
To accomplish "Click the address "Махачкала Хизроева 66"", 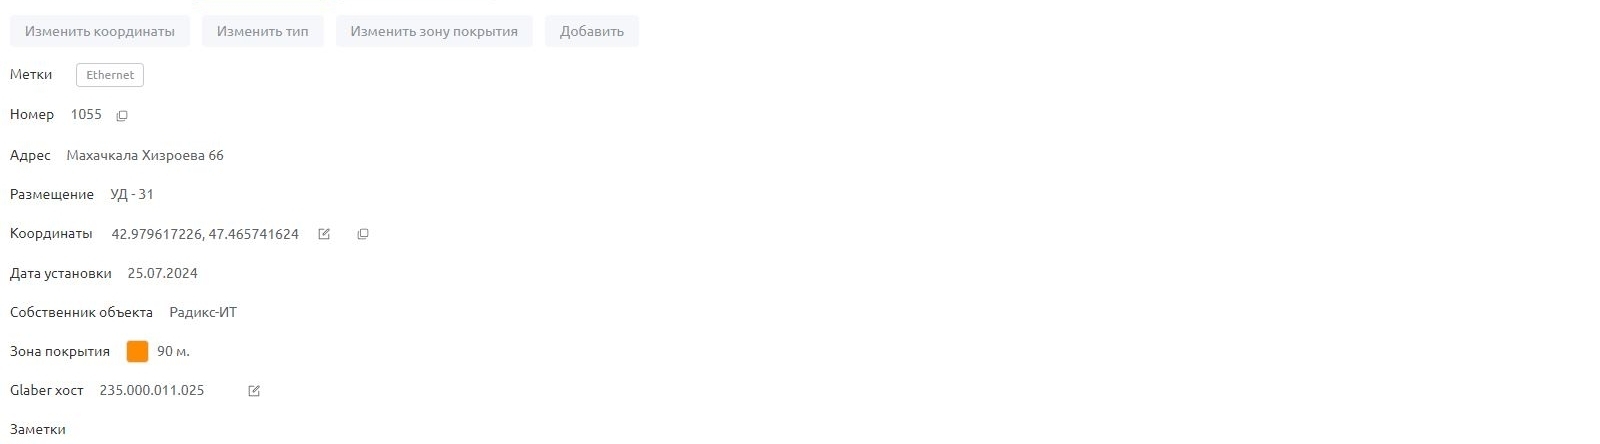I will point(145,155).
